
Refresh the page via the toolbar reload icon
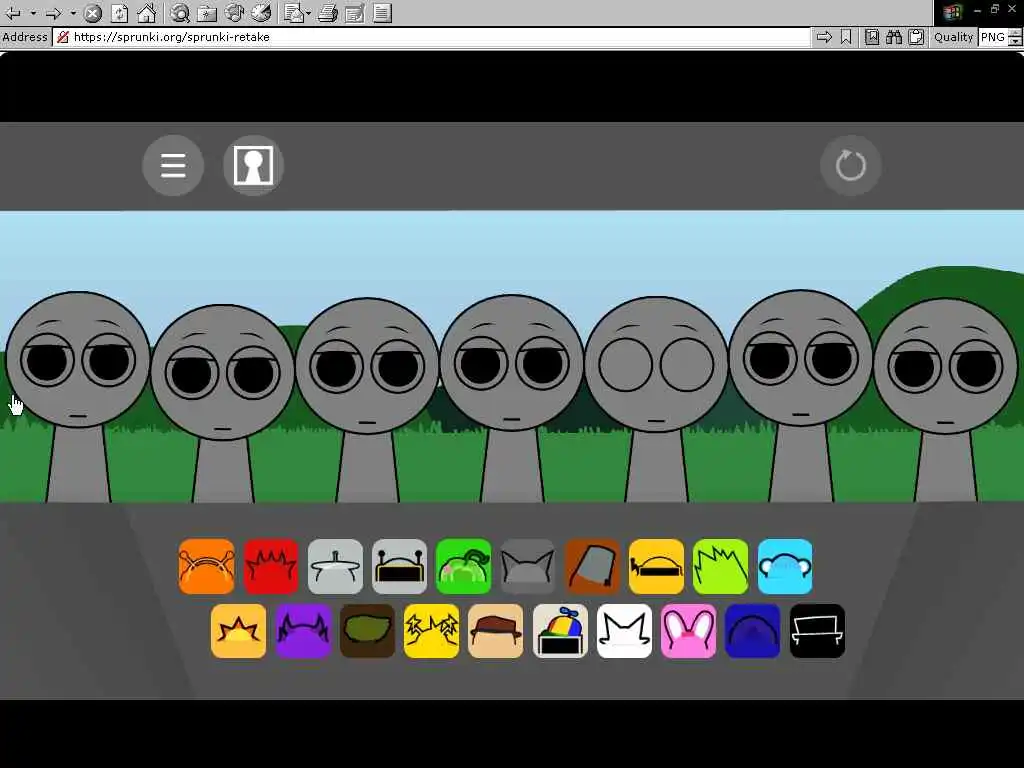(x=120, y=13)
